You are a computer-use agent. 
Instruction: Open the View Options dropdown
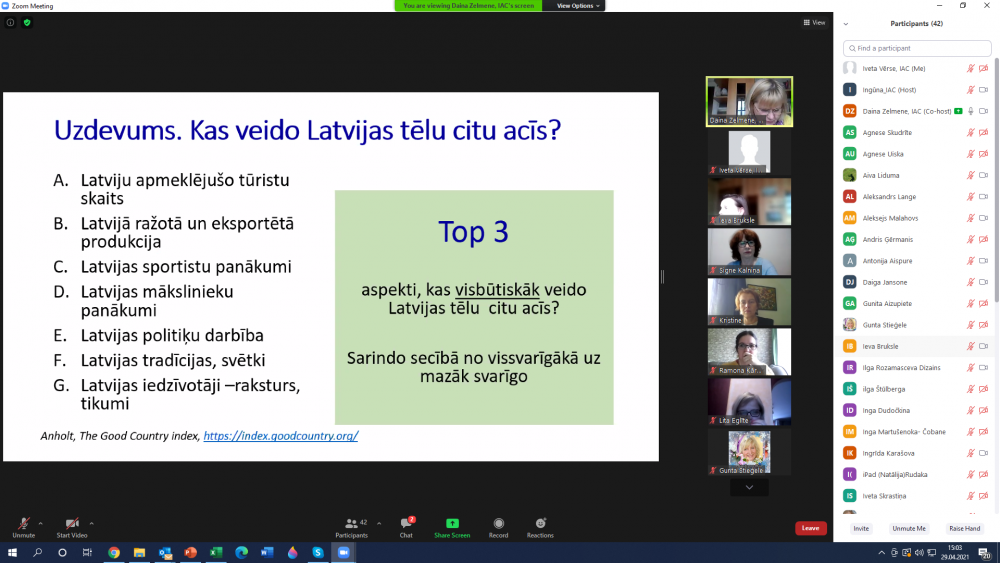[x=579, y=6]
